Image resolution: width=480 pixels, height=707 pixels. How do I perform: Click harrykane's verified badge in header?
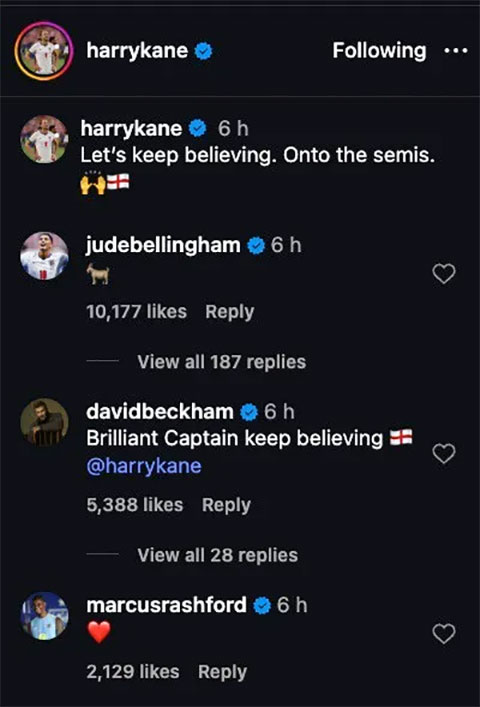point(203,51)
